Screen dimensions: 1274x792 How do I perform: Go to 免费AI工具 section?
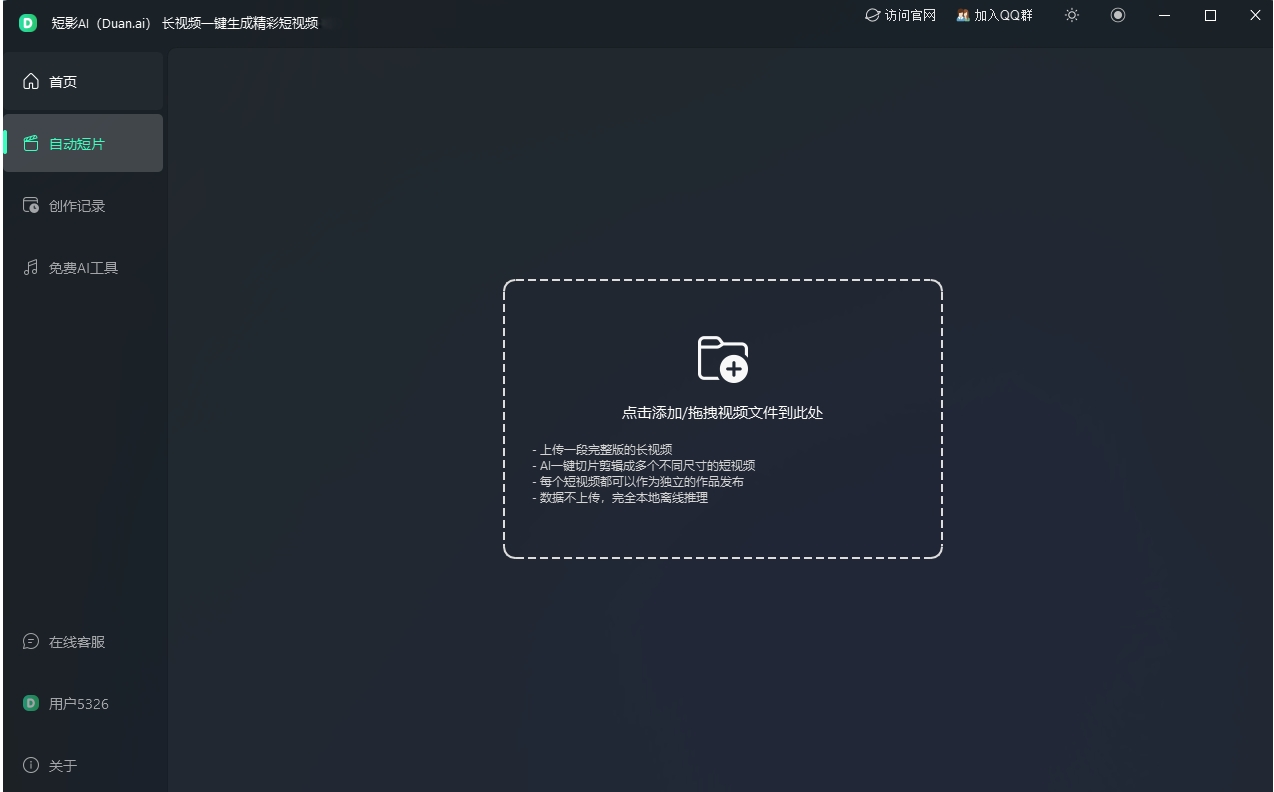point(83,267)
